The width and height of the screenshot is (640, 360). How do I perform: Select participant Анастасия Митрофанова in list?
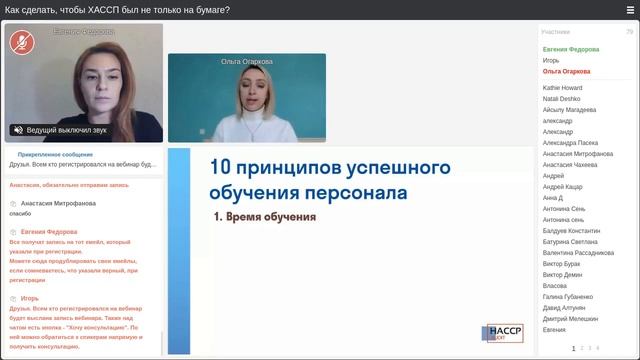coord(578,154)
